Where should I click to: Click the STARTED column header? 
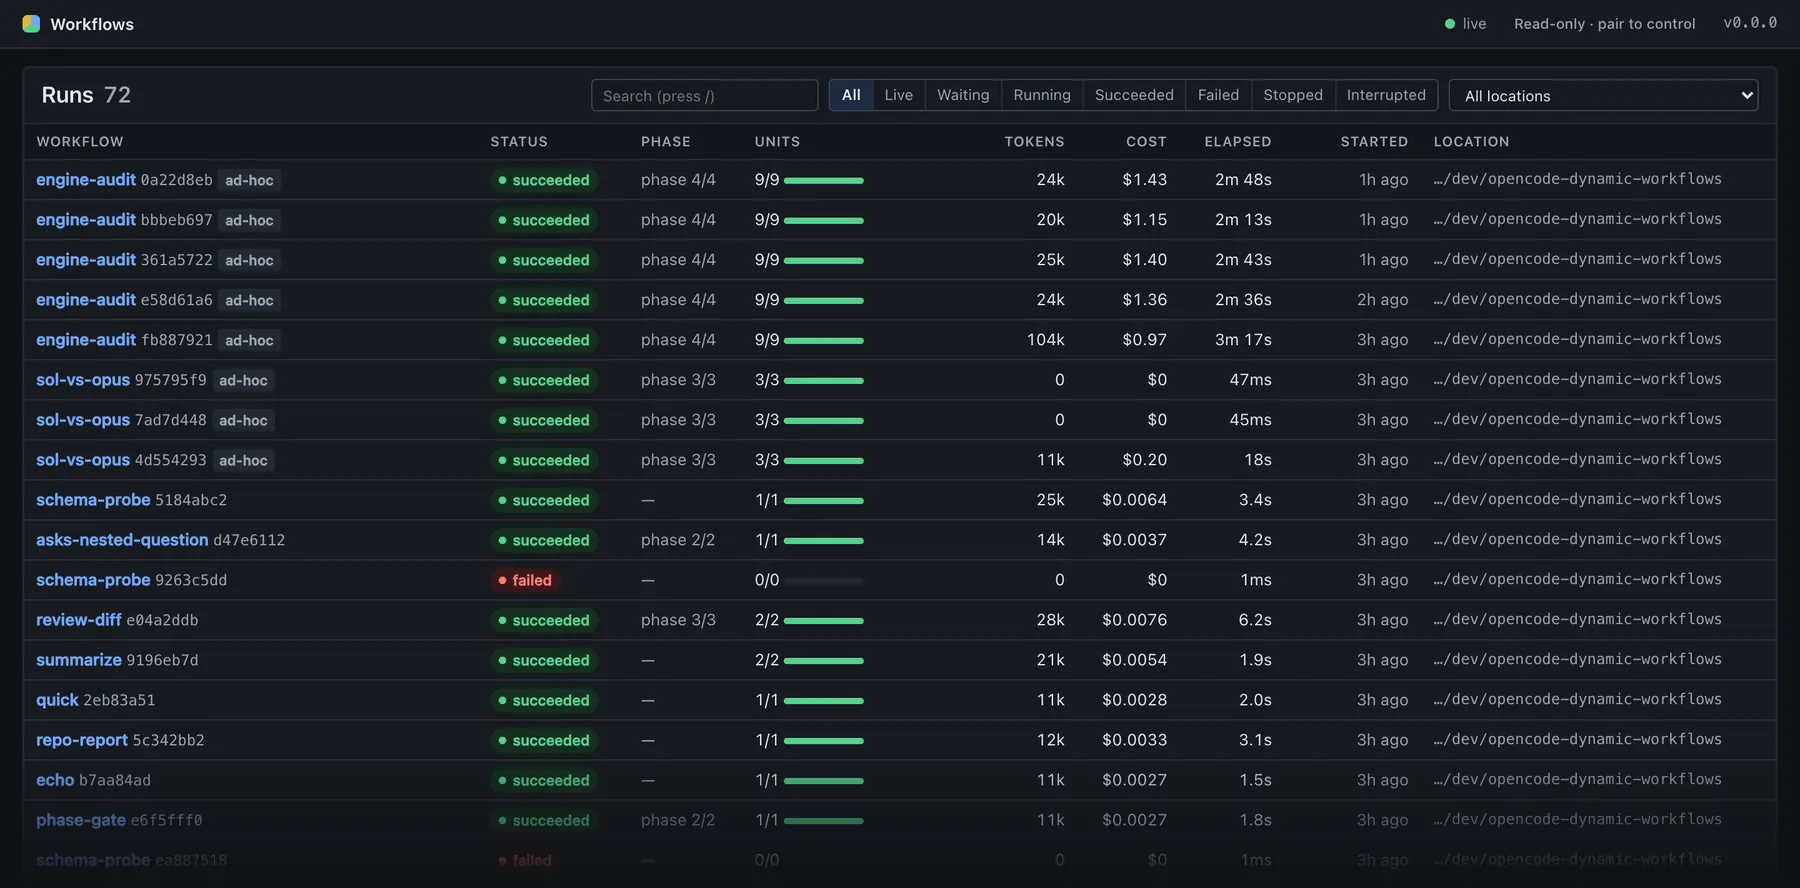(x=1374, y=142)
